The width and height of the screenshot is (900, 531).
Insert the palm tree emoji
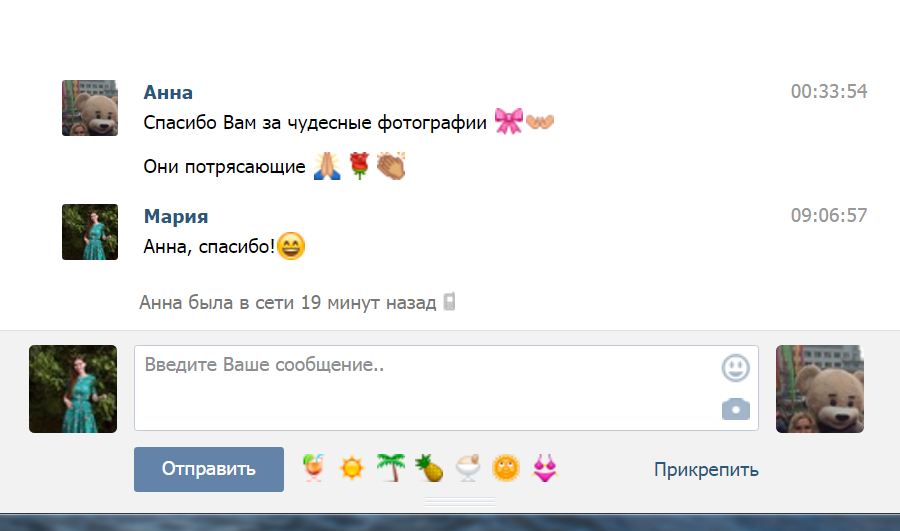pyautogui.click(x=391, y=467)
